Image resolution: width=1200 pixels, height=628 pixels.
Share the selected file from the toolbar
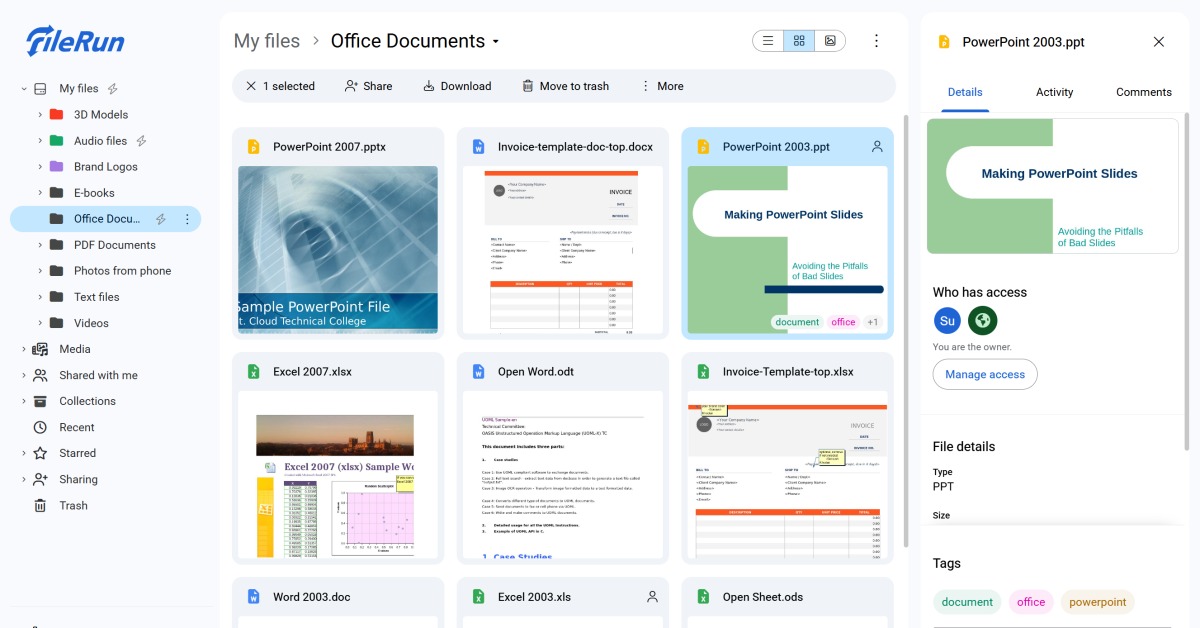click(x=368, y=86)
